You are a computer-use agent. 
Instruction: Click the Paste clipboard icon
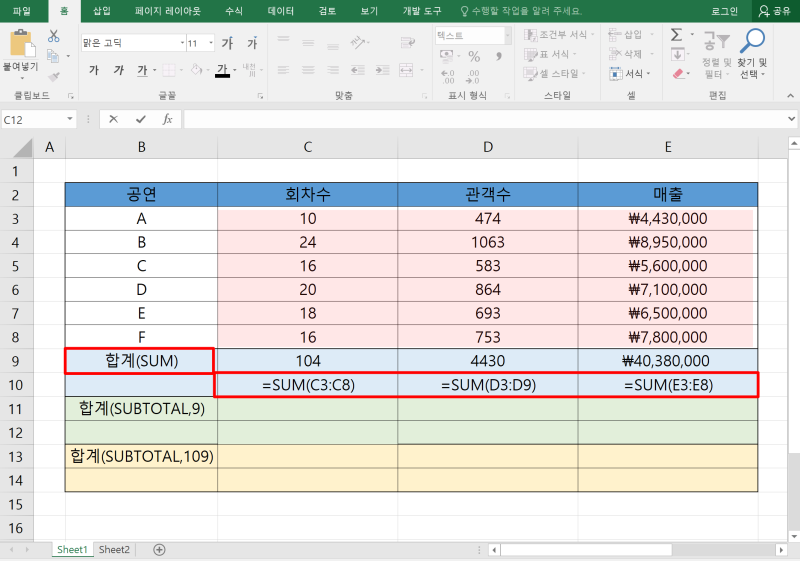[x=22, y=44]
